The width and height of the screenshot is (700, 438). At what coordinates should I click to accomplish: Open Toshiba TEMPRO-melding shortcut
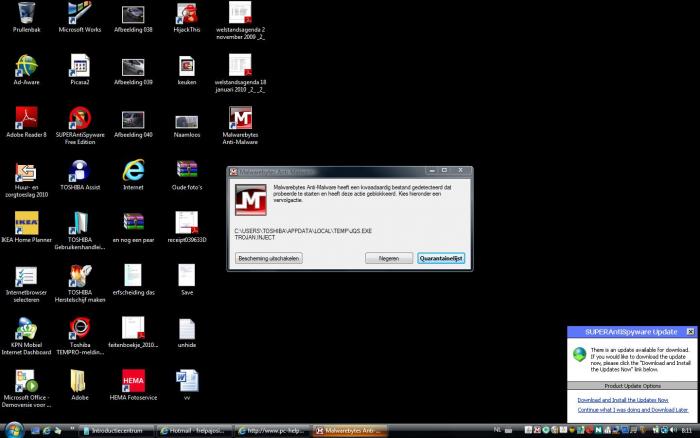coord(80,336)
